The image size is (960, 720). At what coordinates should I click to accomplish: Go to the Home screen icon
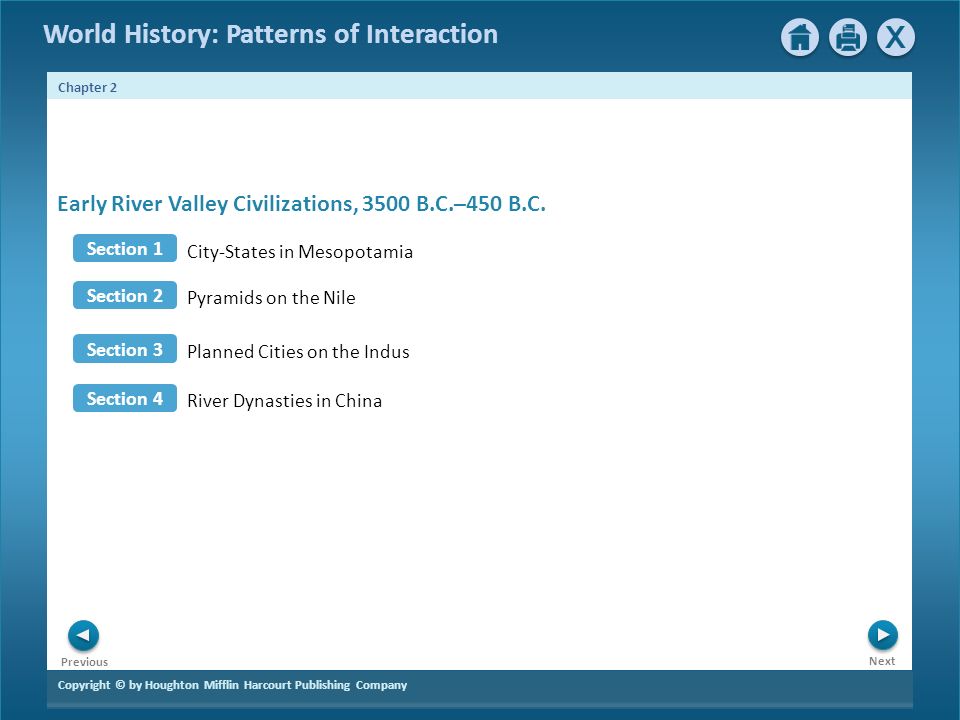pyautogui.click(x=800, y=37)
